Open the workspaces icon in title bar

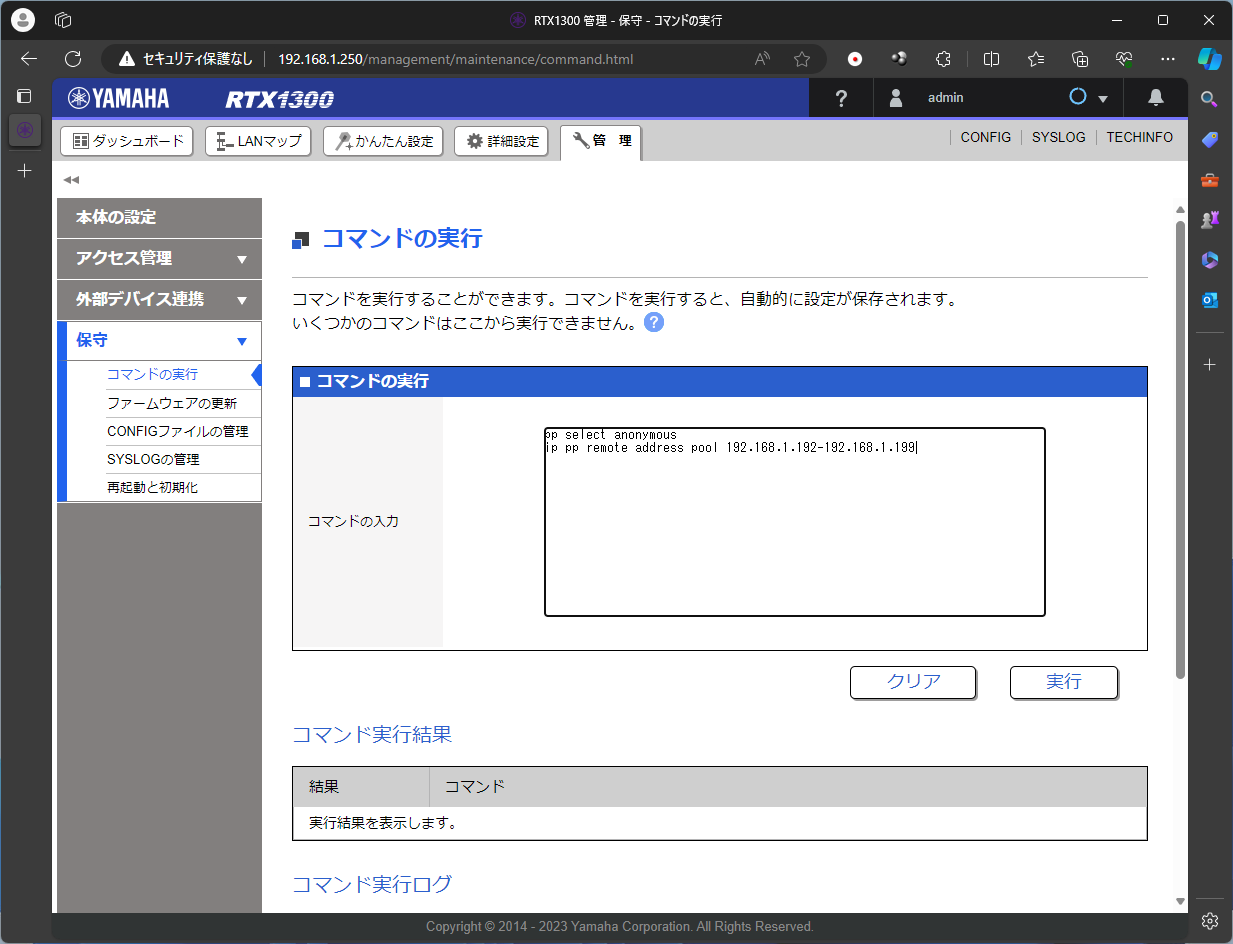pos(63,20)
